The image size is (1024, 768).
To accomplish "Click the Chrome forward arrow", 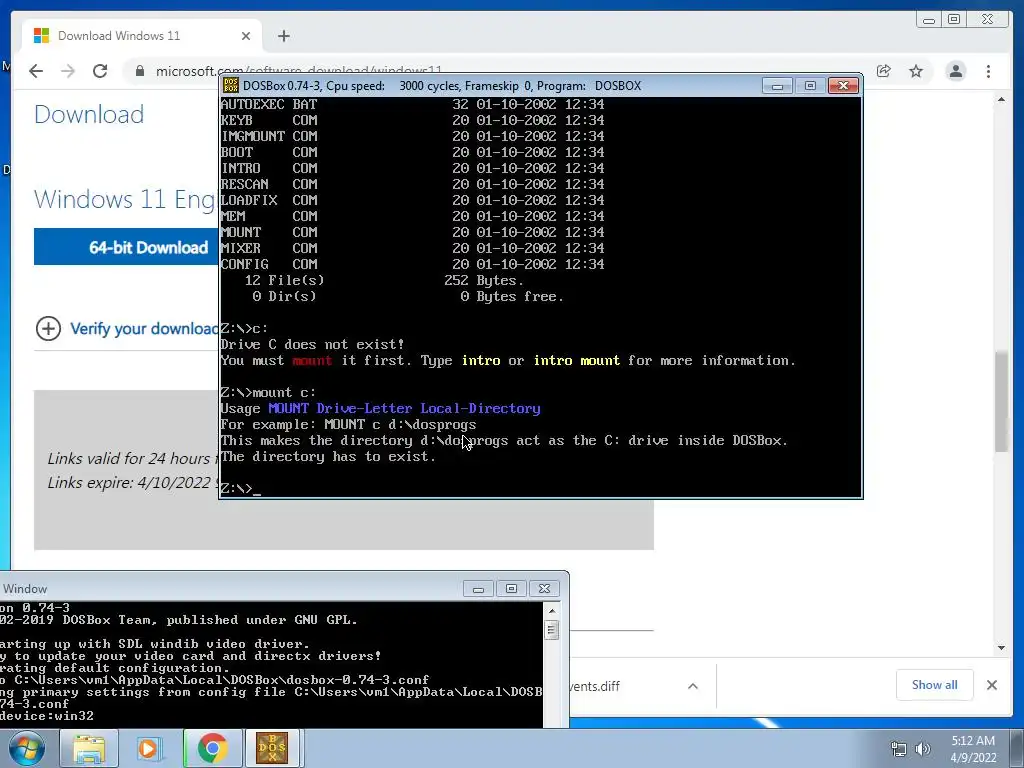I will coord(68,71).
